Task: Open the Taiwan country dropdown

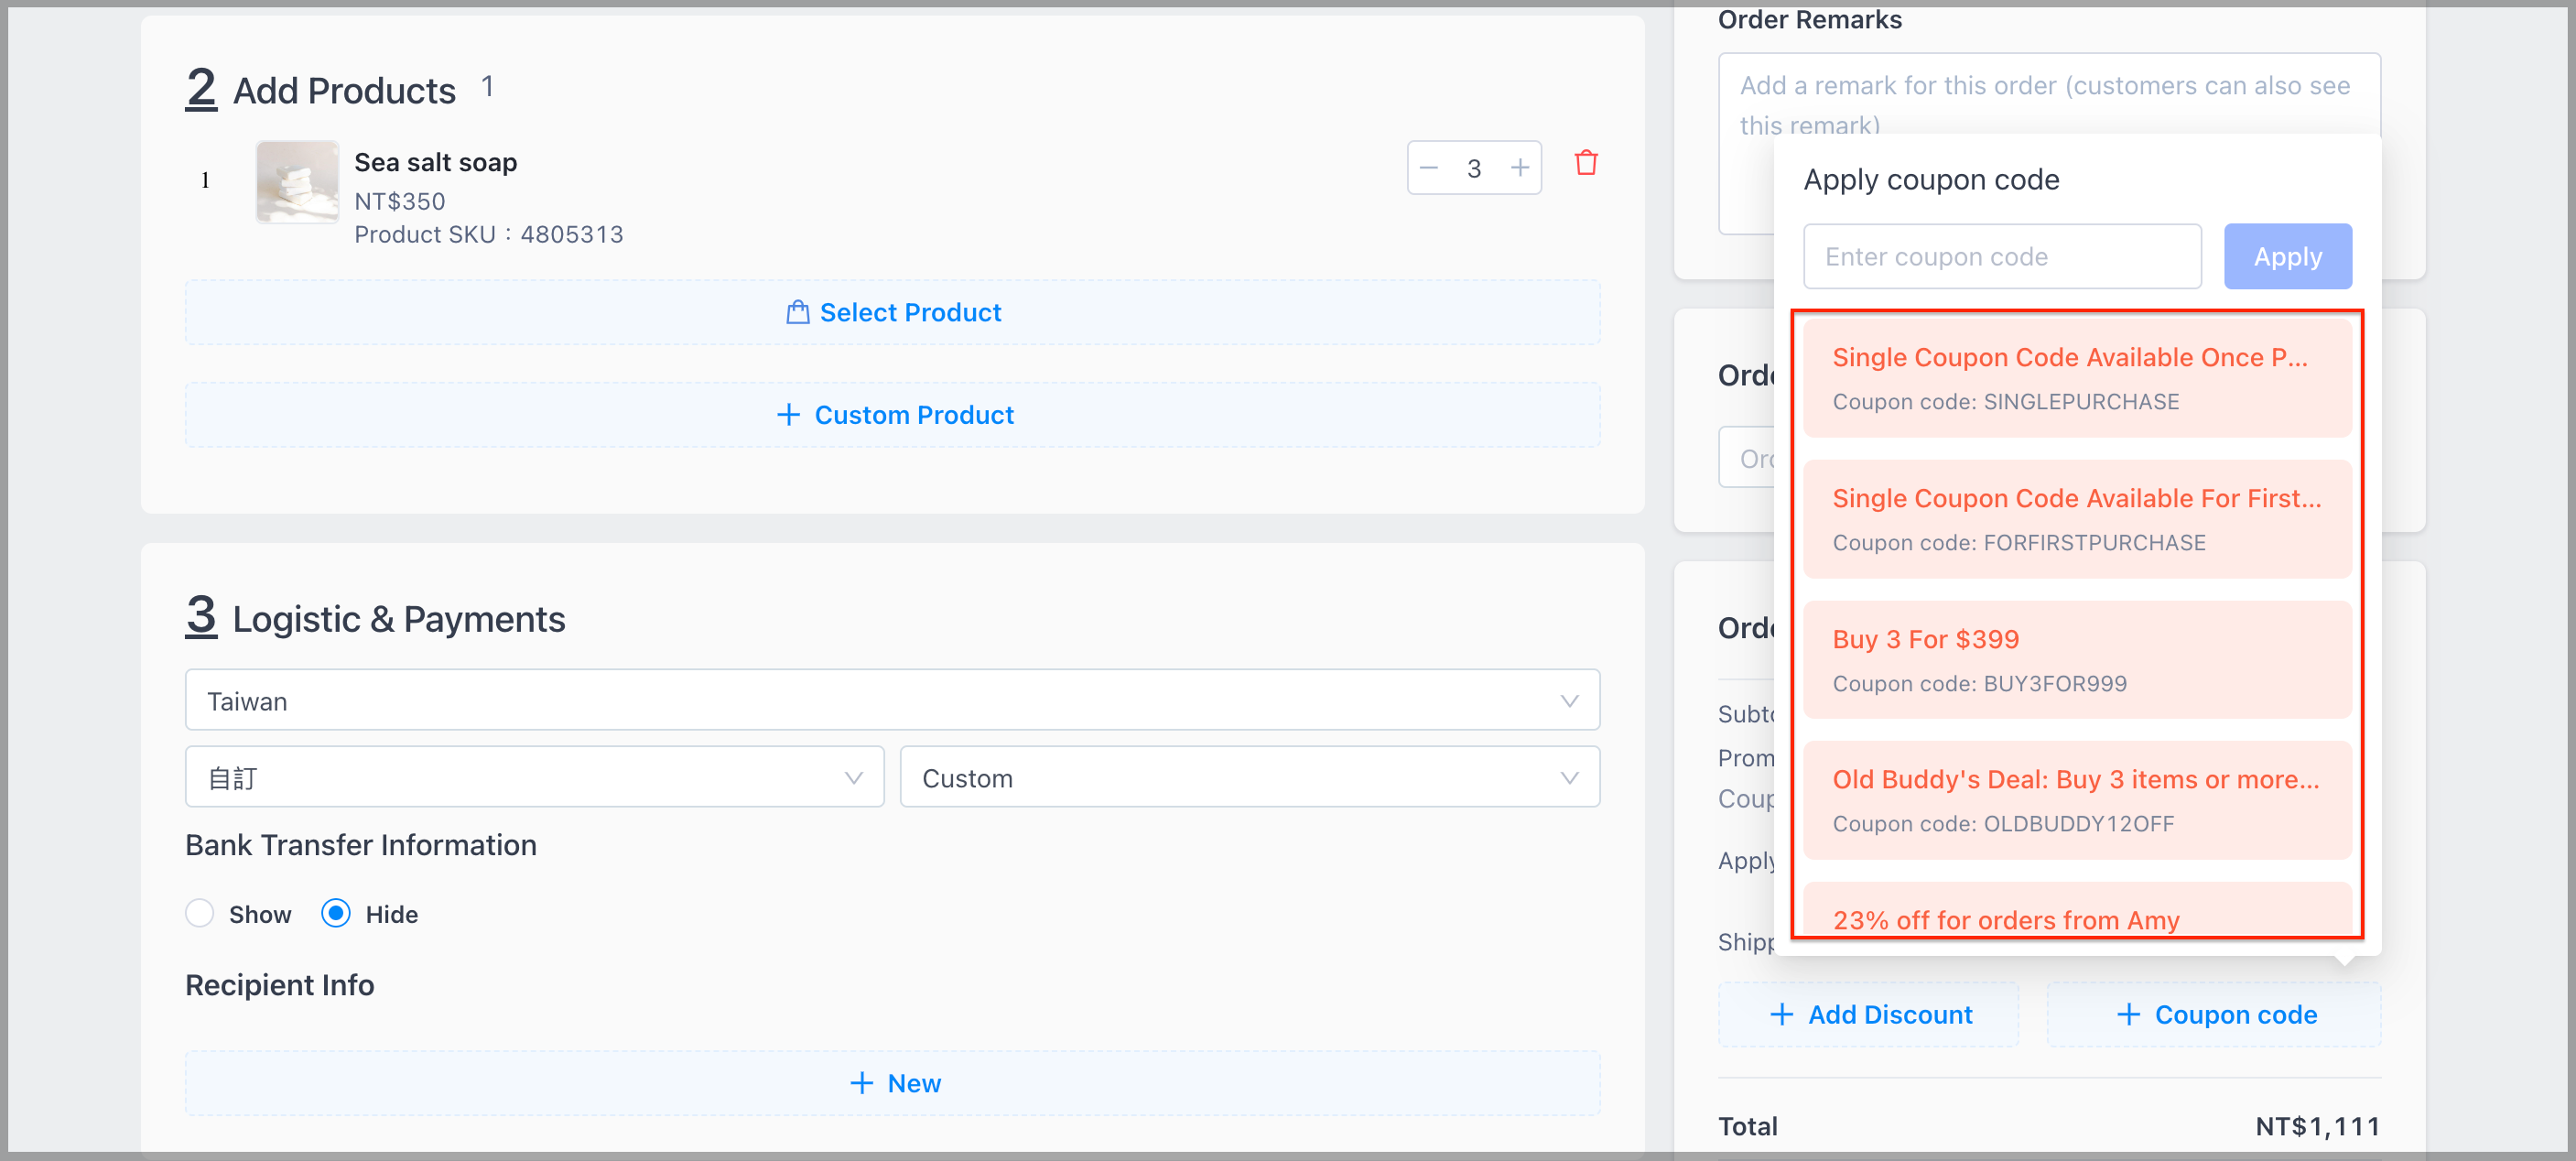Action: 892,700
